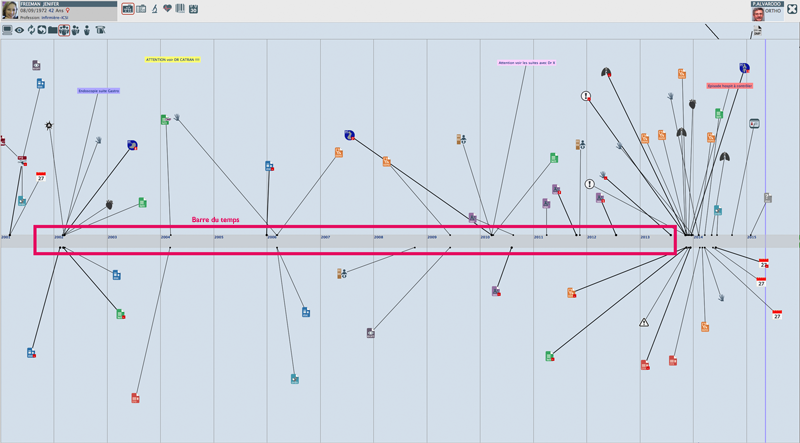The height and width of the screenshot is (443, 800).
Task: Toggle the red-outlined group icon in second toolbar
Action: pyautogui.click(x=64, y=30)
